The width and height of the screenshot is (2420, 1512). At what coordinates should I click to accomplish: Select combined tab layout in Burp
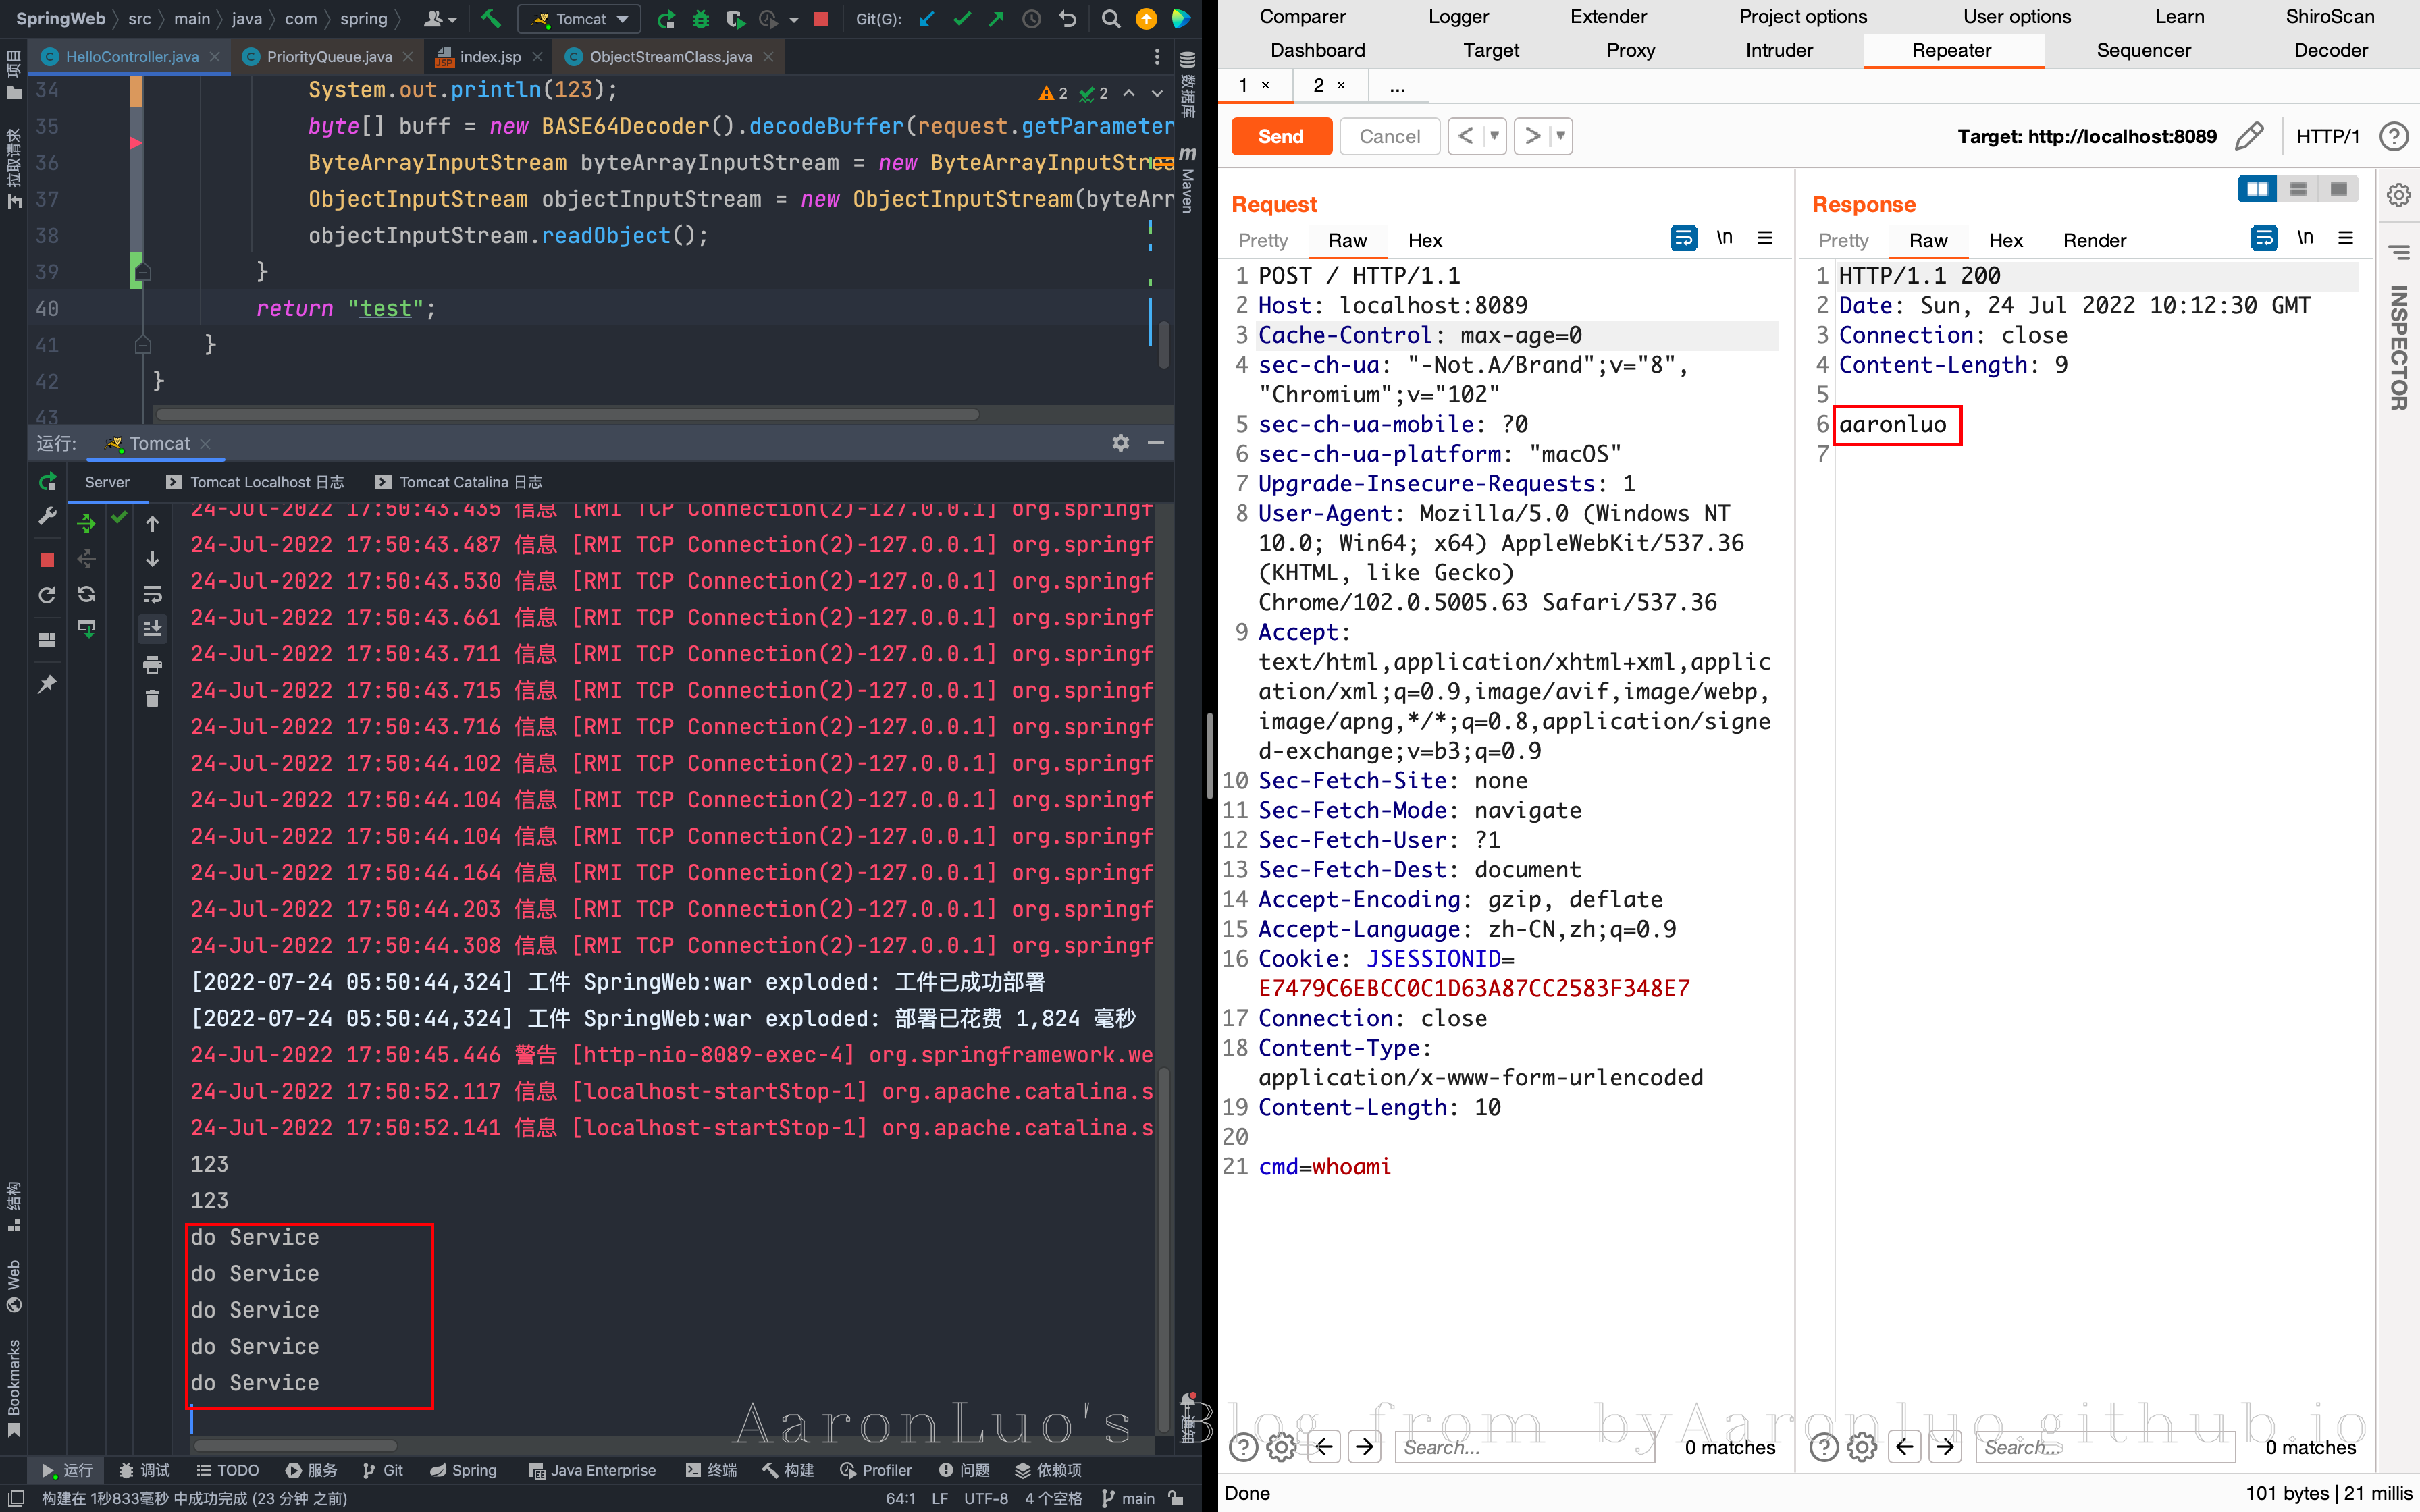click(x=2339, y=189)
